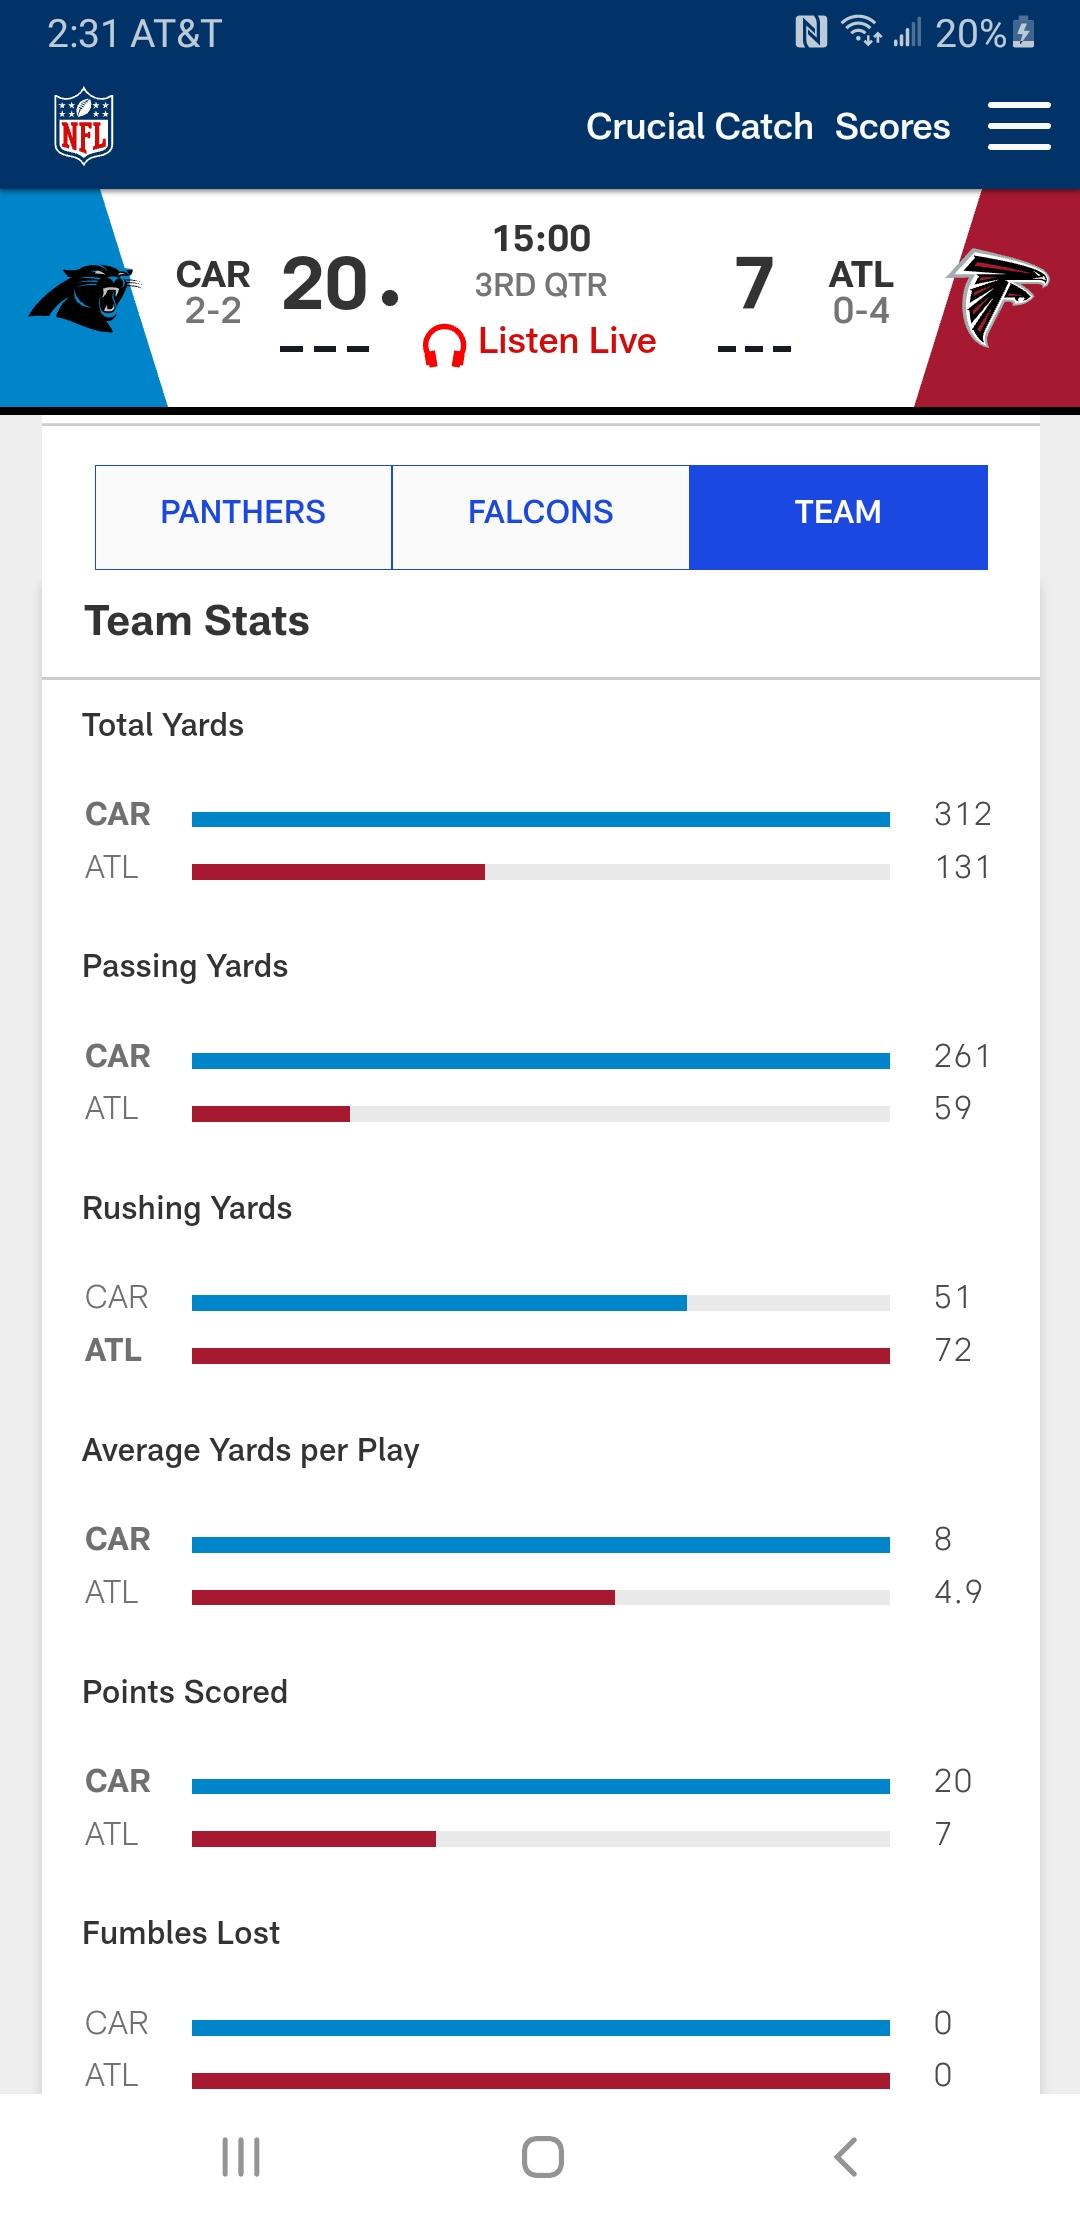Tap the ATL 0-4 record
This screenshot has width=1080, height=2220.
coord(861,311)
